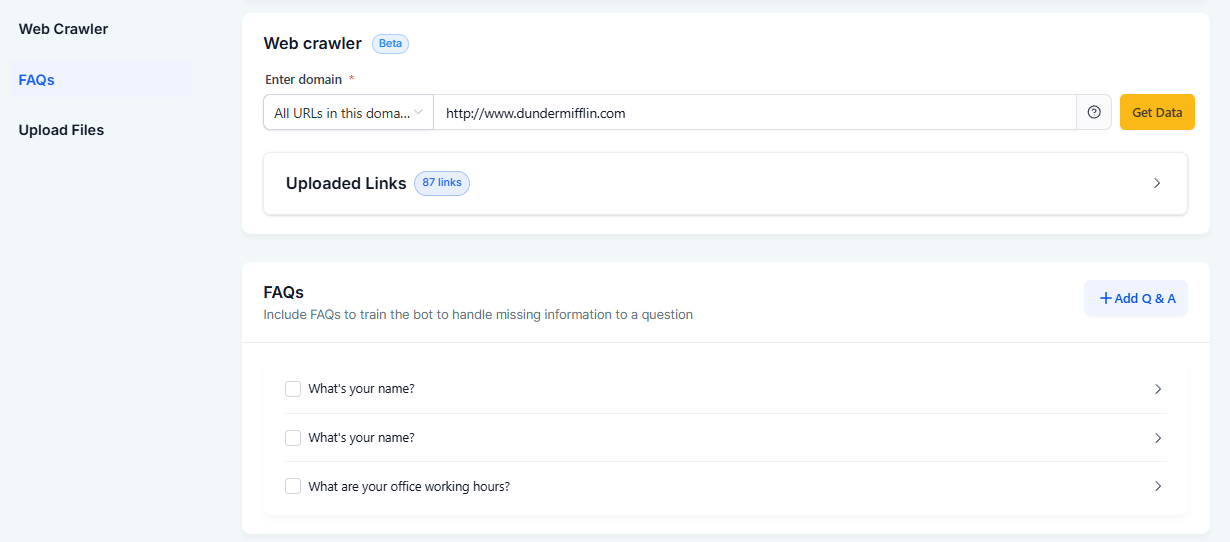The height and width of the screenshot is (542, 1230).
Task: Click chevron arrow of first "What's your name?" row
Action: point(1158,389)
